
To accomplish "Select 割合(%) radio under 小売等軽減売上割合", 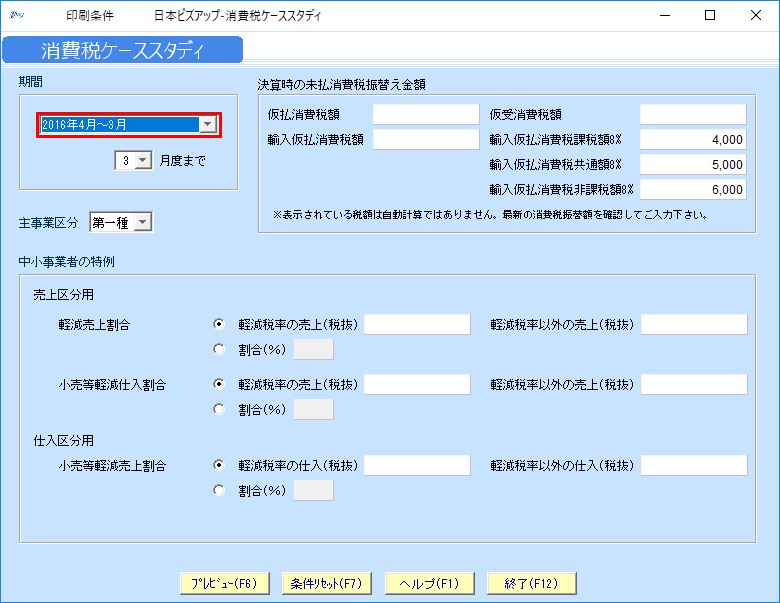I will (x=218, y=490).
